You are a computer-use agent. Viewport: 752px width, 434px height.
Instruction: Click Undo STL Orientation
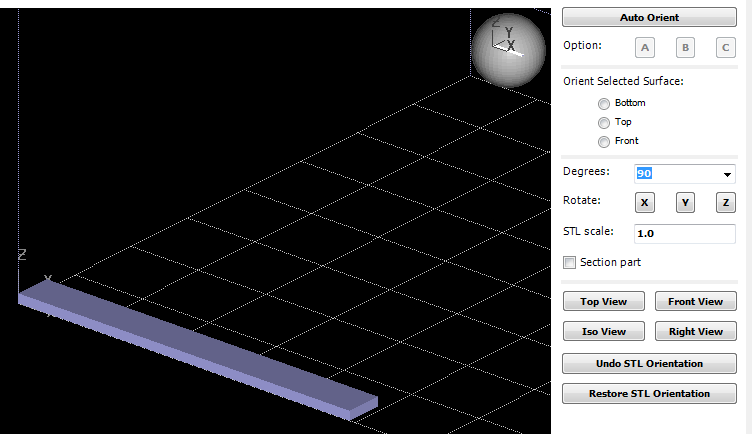click(x=649, y=364)
